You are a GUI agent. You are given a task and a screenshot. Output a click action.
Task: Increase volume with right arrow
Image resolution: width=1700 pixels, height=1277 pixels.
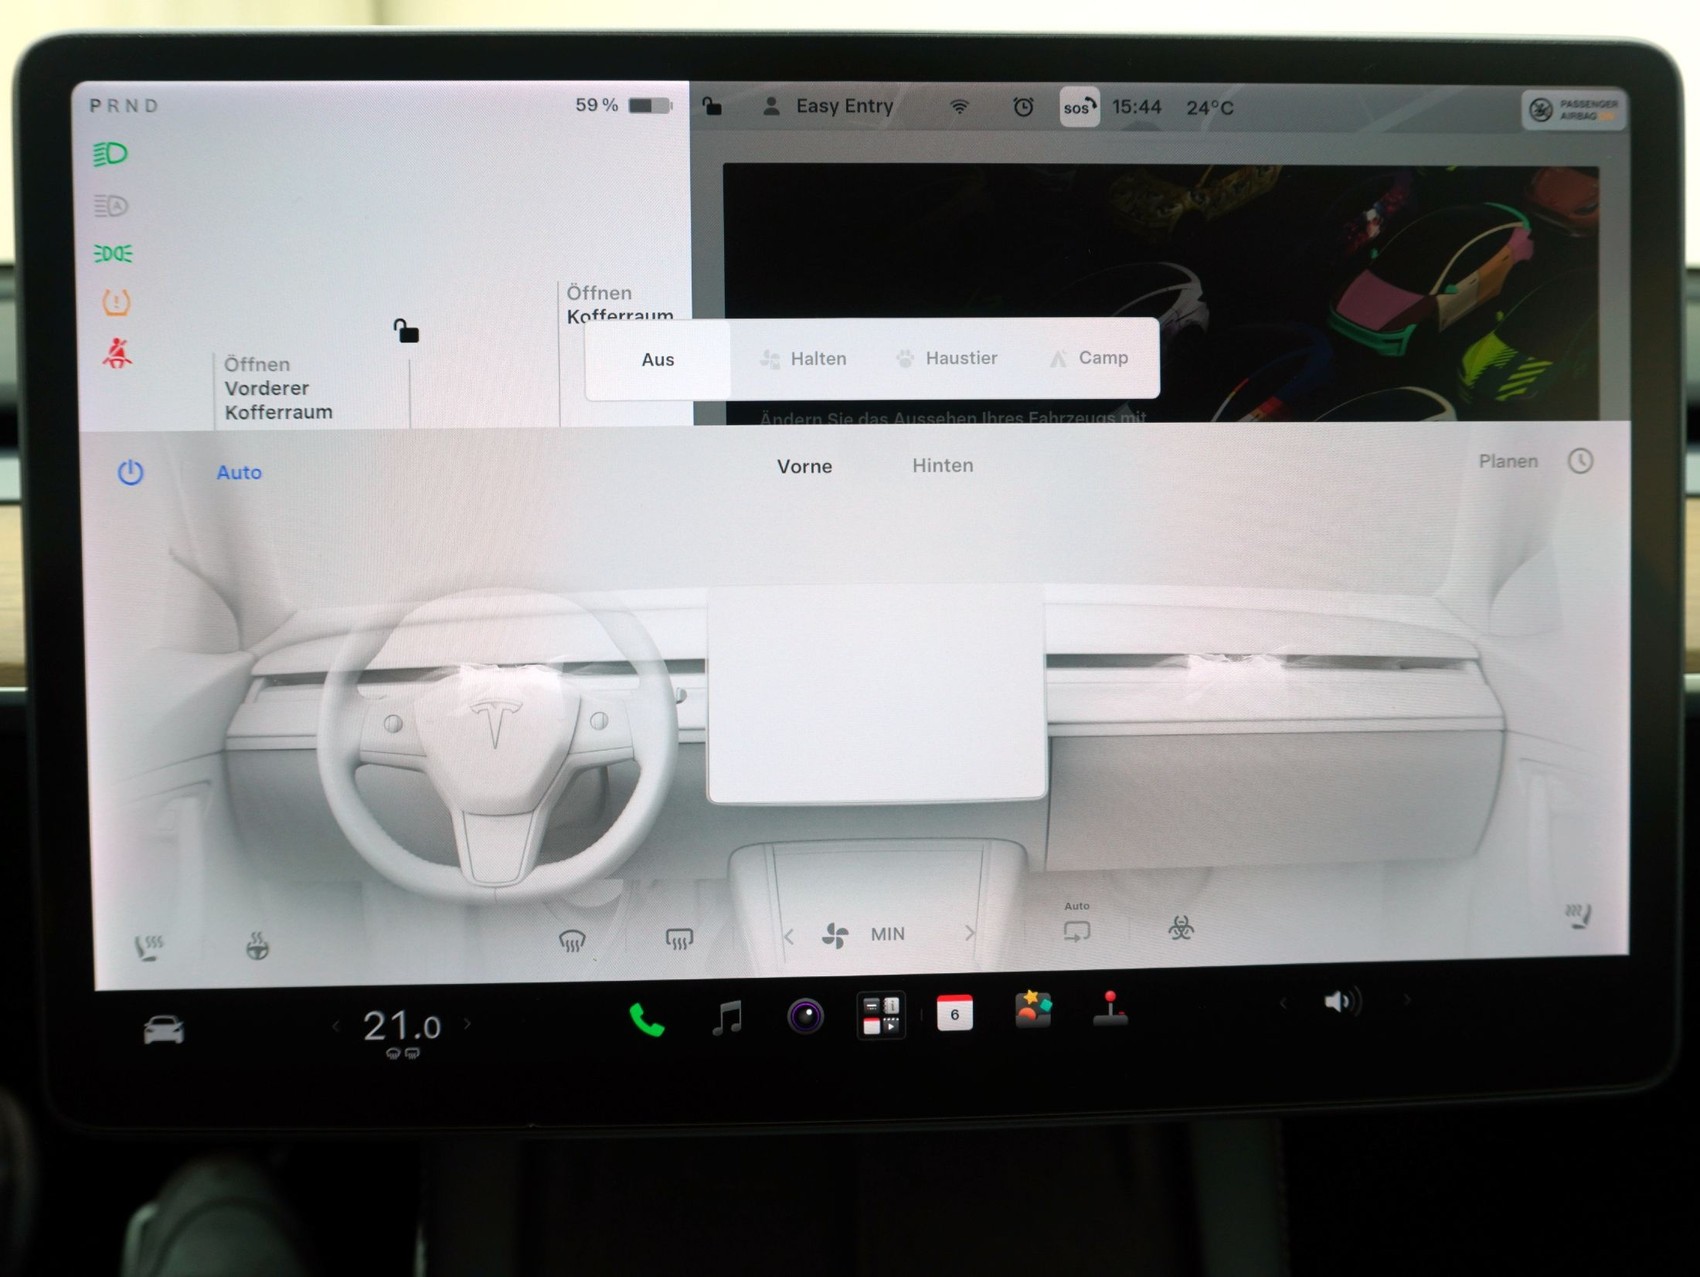[1406, 999]
